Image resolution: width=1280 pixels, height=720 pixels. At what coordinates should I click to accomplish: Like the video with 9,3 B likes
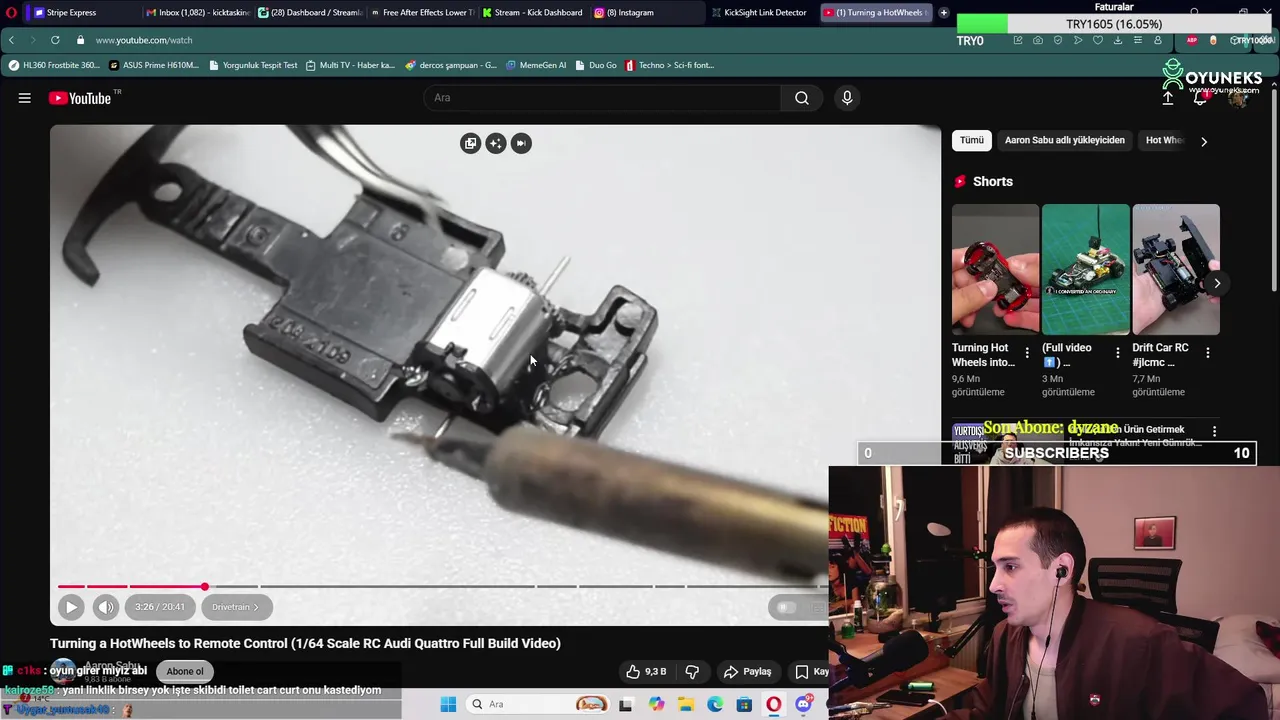pos(645,672)
